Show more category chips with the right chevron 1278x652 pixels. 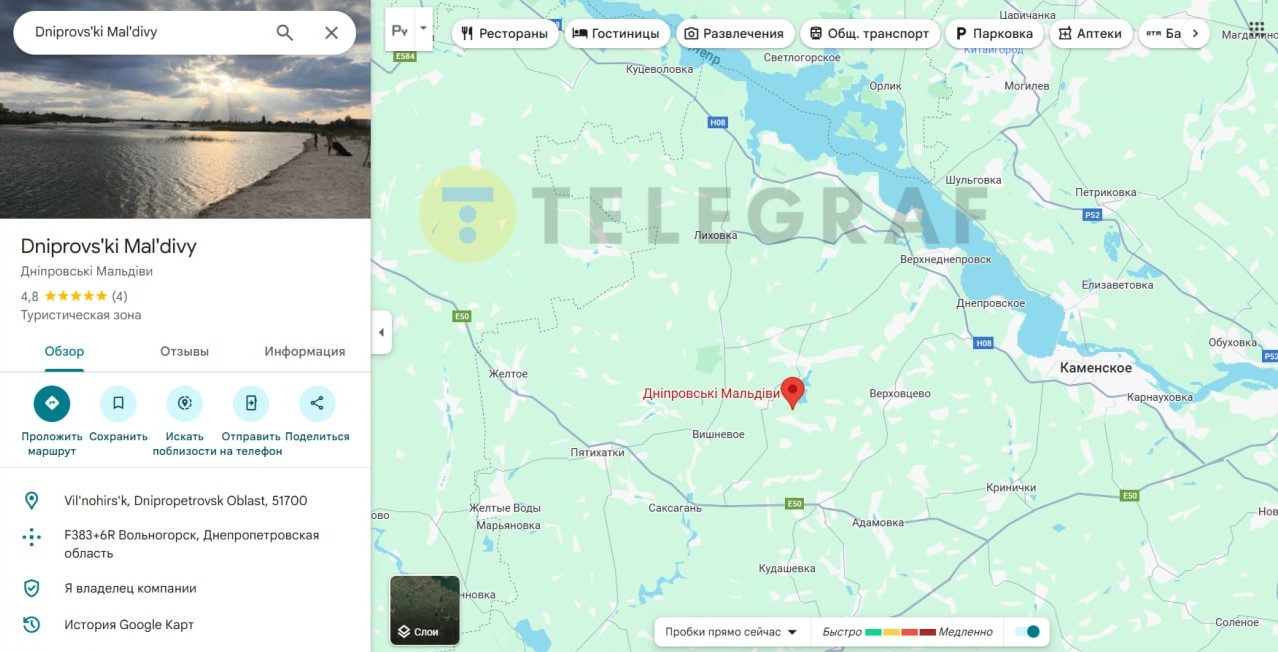(x=1194, y=33)
